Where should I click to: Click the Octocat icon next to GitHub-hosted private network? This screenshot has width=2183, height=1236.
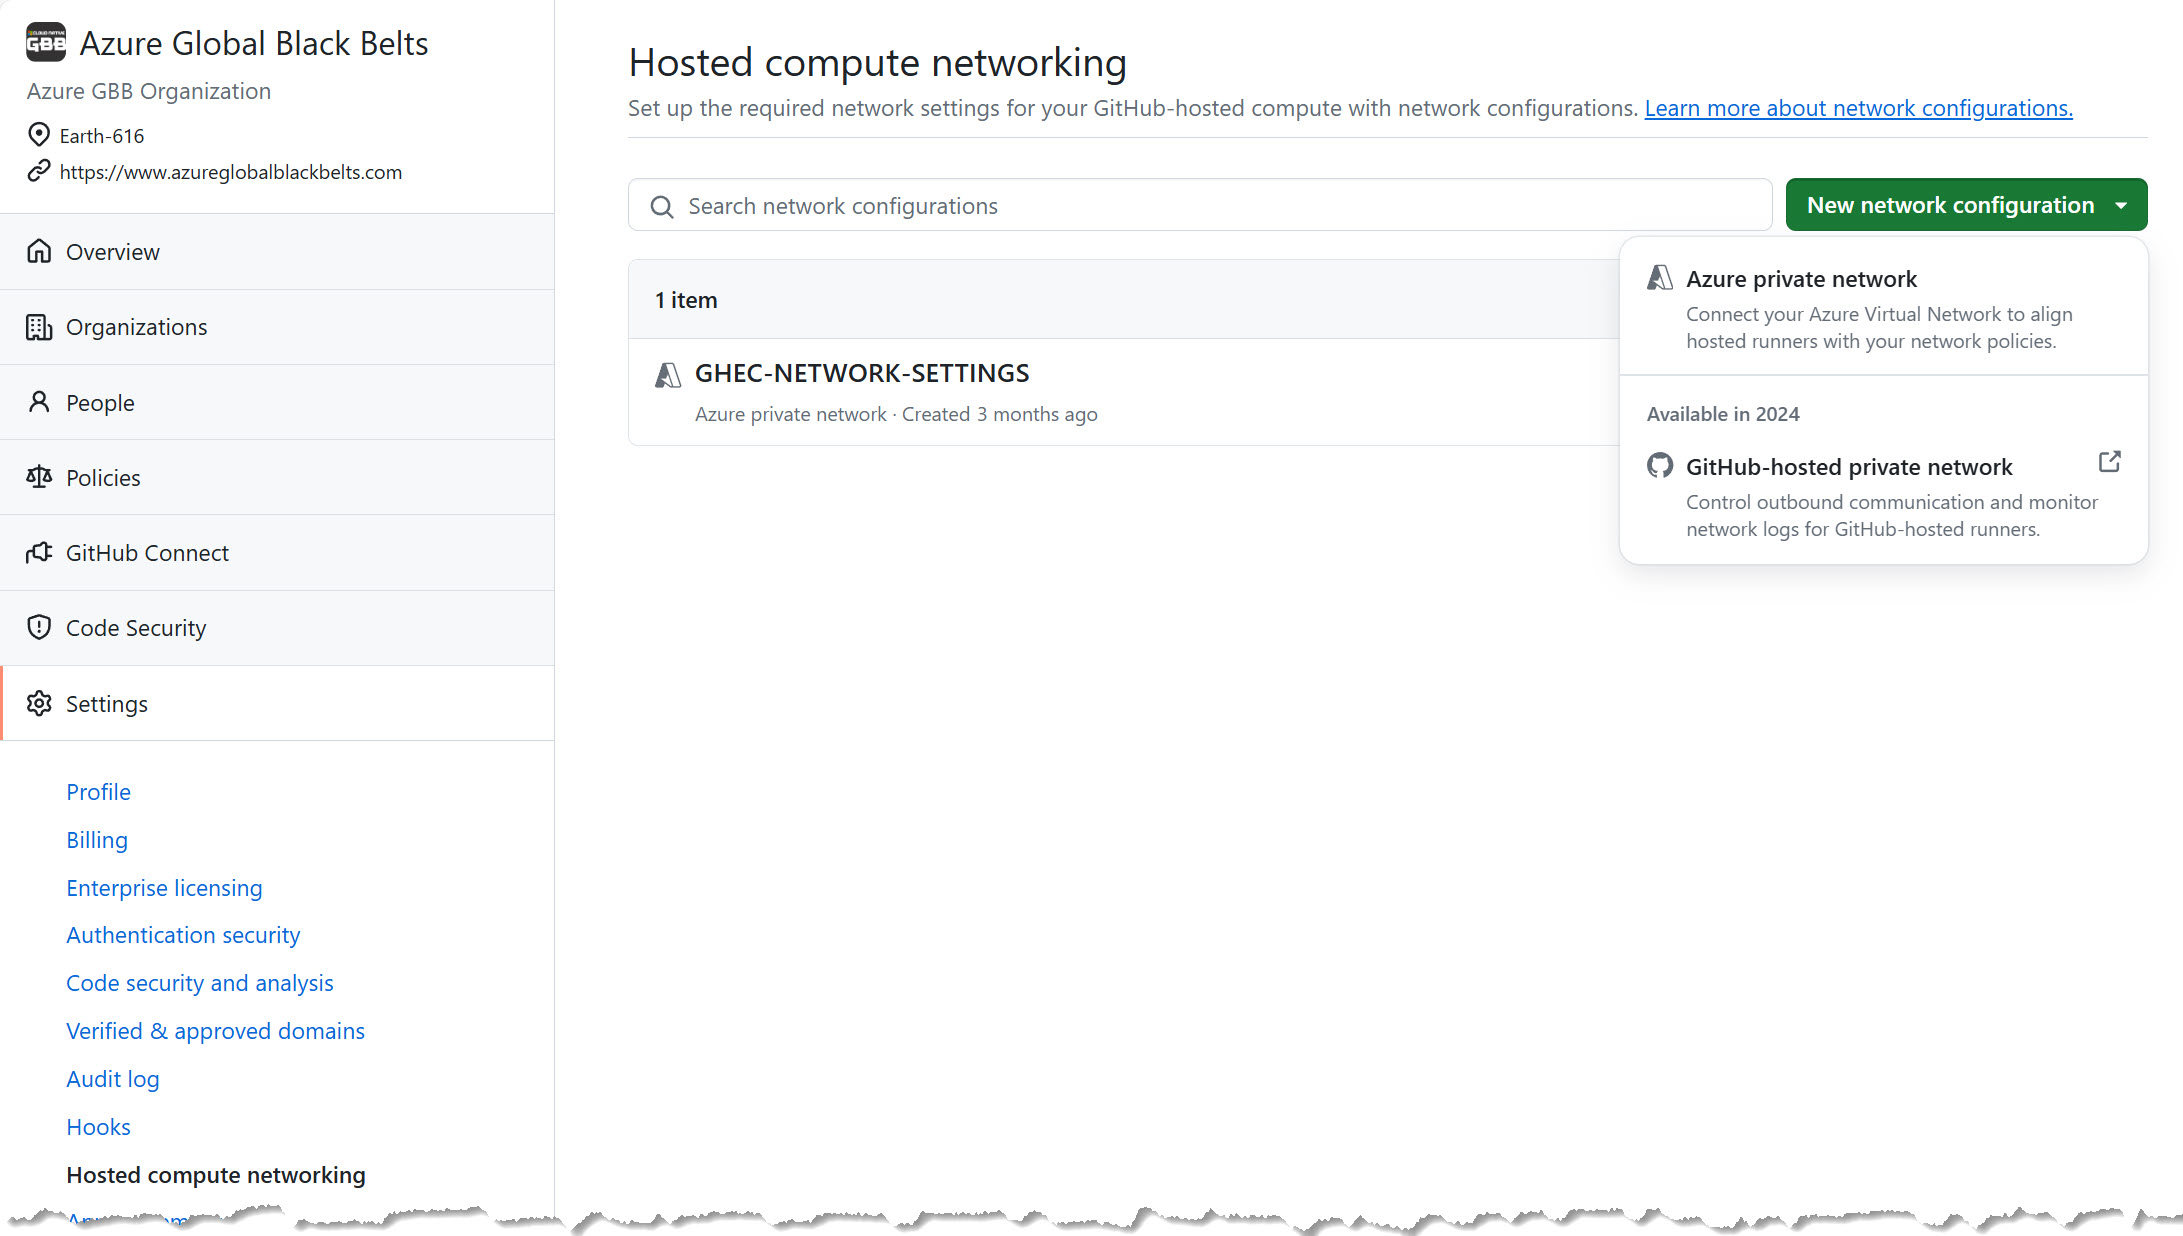pyautogui.click(x=1660, y=466)
